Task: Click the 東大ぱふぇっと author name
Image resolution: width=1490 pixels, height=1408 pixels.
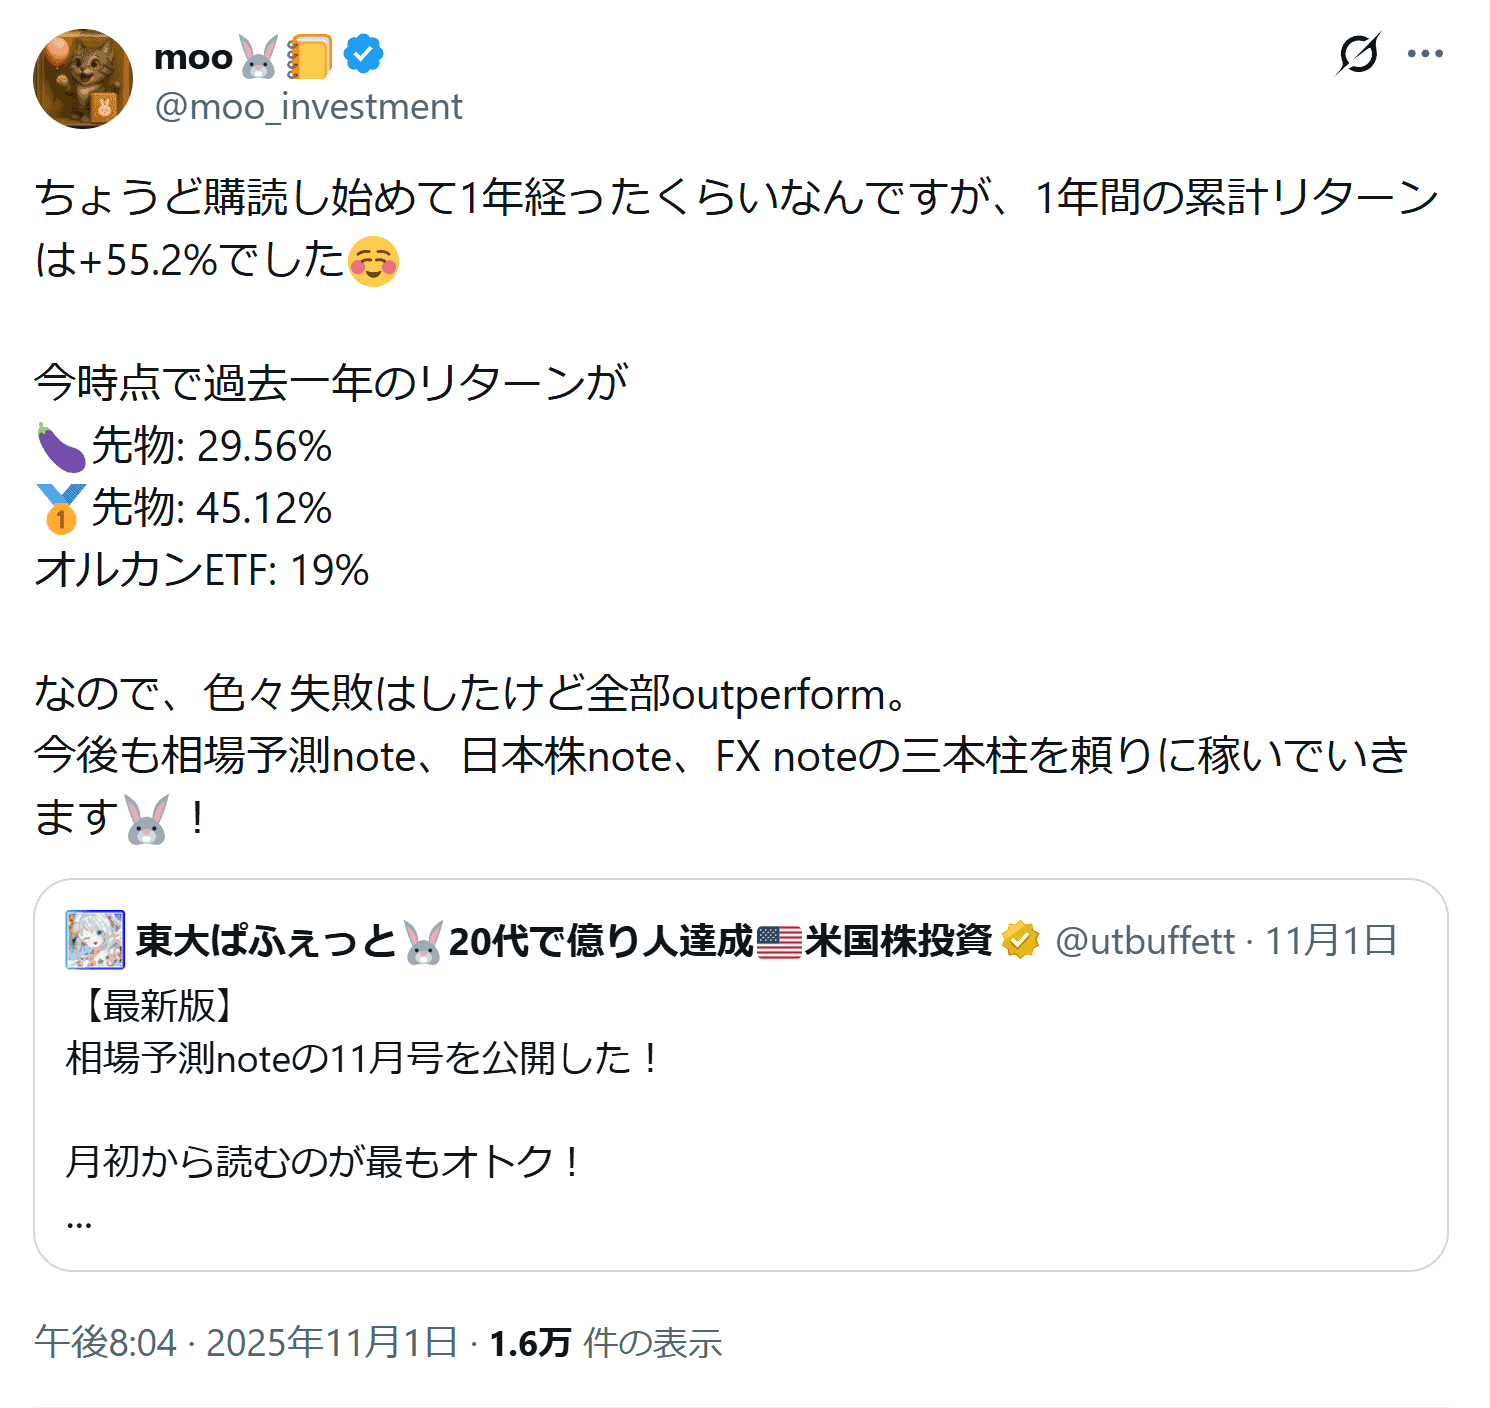Action: coord(266,941)
